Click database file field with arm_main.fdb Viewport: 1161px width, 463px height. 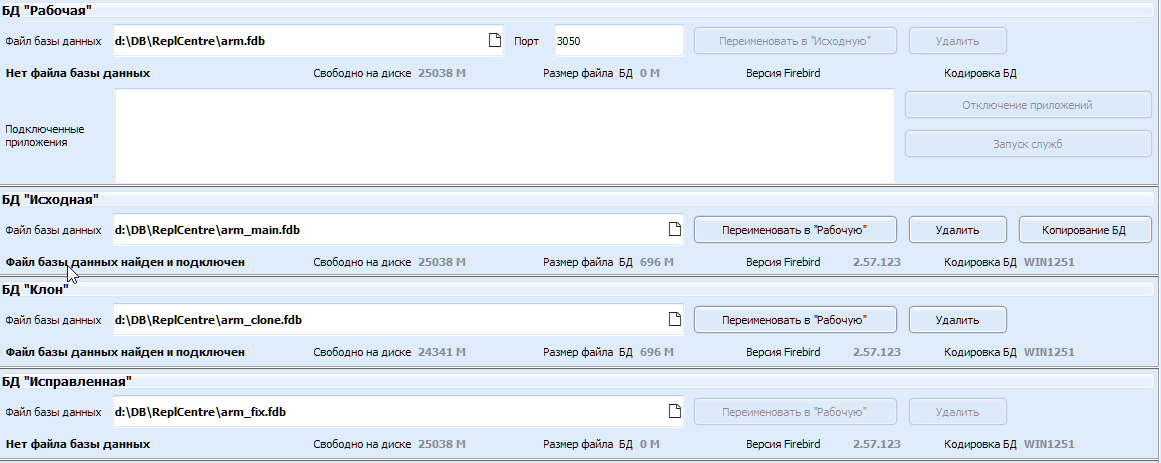(x=398, y=230)
